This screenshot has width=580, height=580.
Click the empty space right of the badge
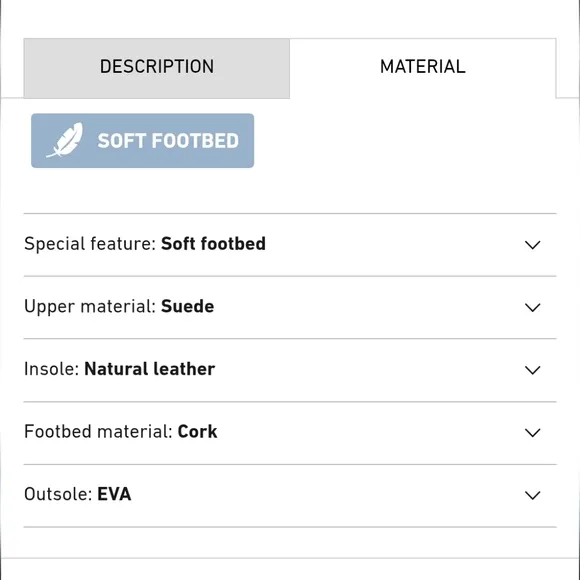[x=405, y=141]
